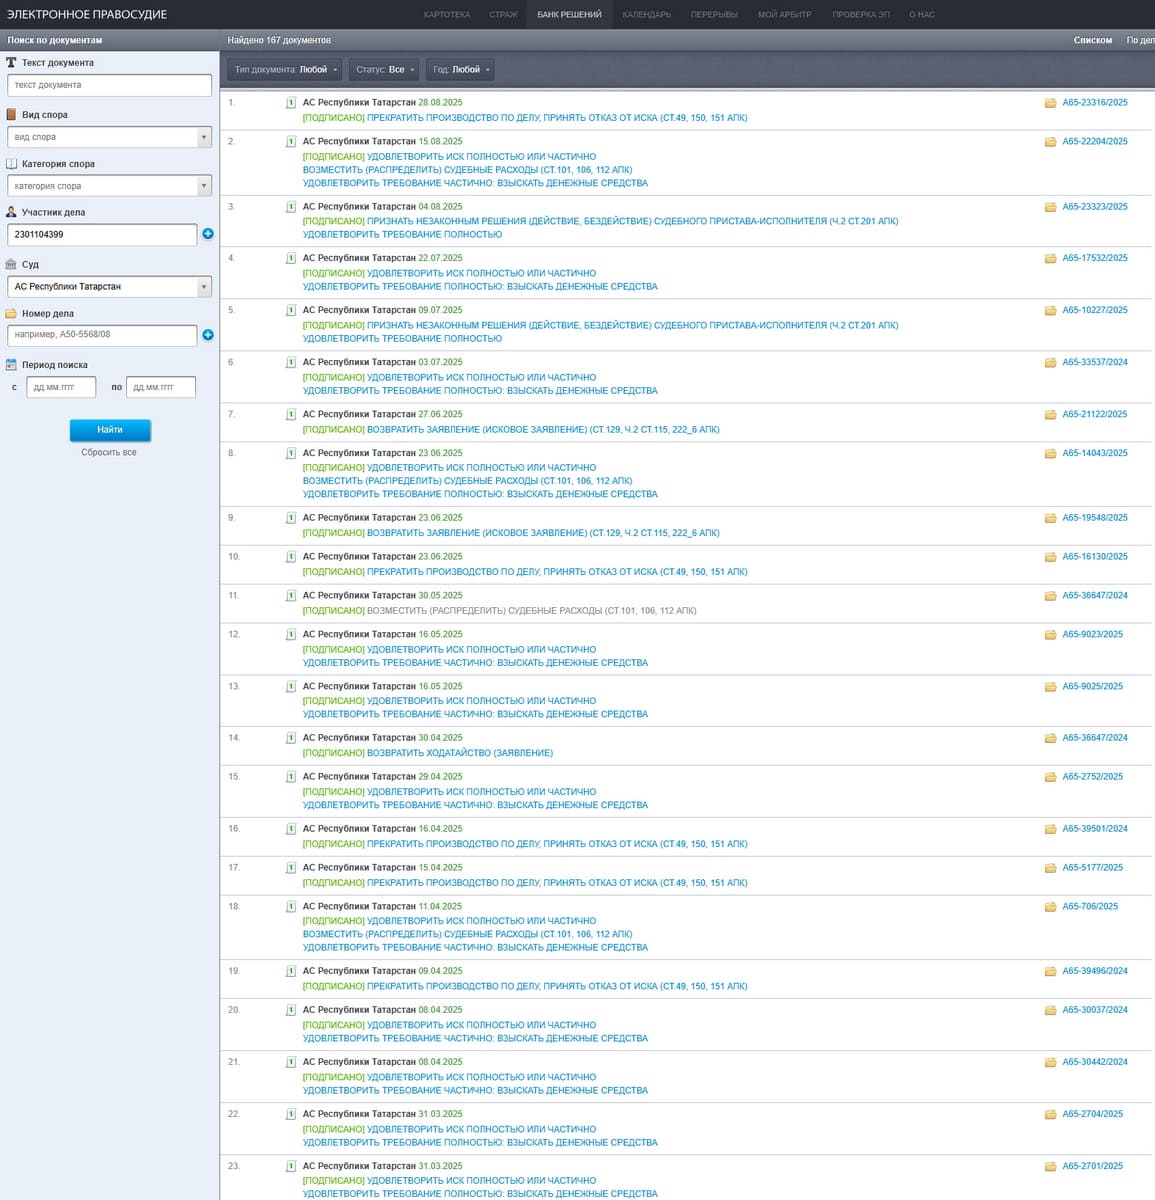Click folder icon next to case А65-23316/2025
Image resolution: width=1155 pixels, height=1200 pixels.
pyautogui.click(x=1050, y=103)
